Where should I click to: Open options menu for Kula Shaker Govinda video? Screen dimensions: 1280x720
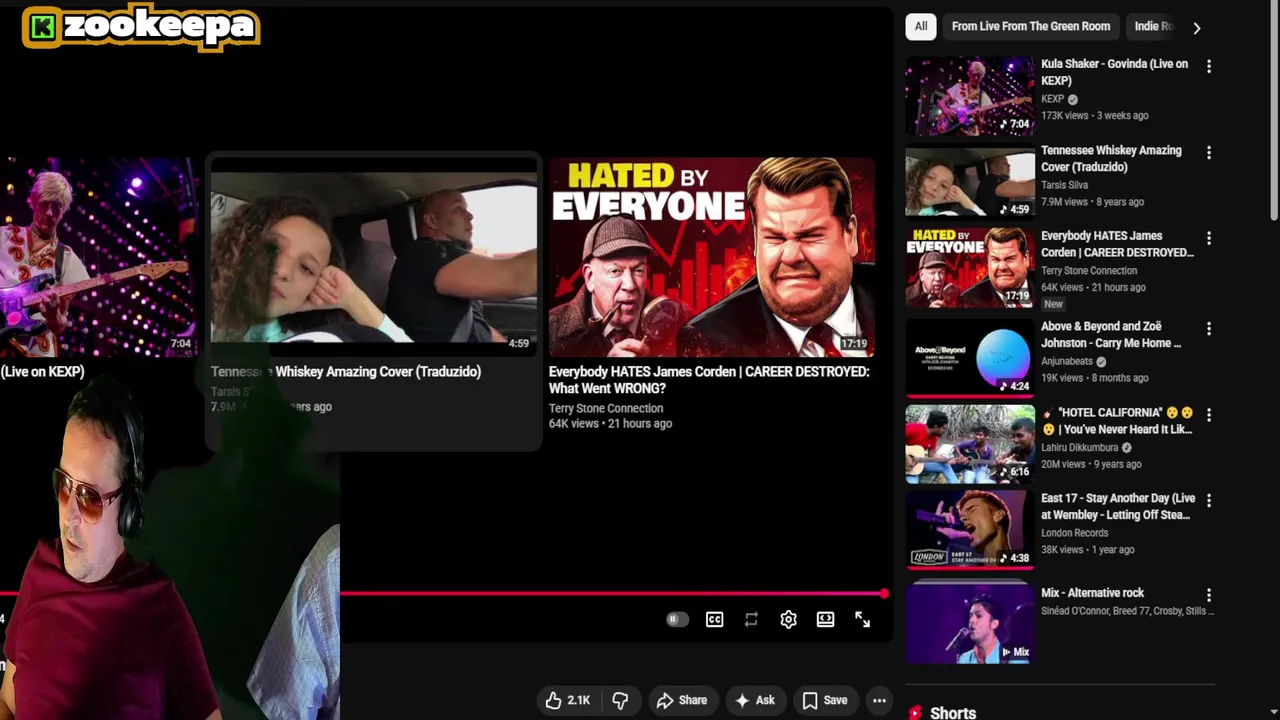[1209, 67]
